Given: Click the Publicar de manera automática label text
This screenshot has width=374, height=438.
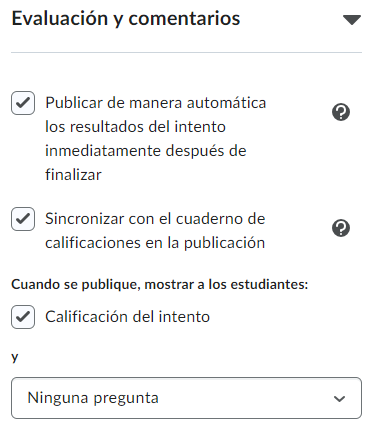Looking at the screenshot, I should [x=156, y=139].
